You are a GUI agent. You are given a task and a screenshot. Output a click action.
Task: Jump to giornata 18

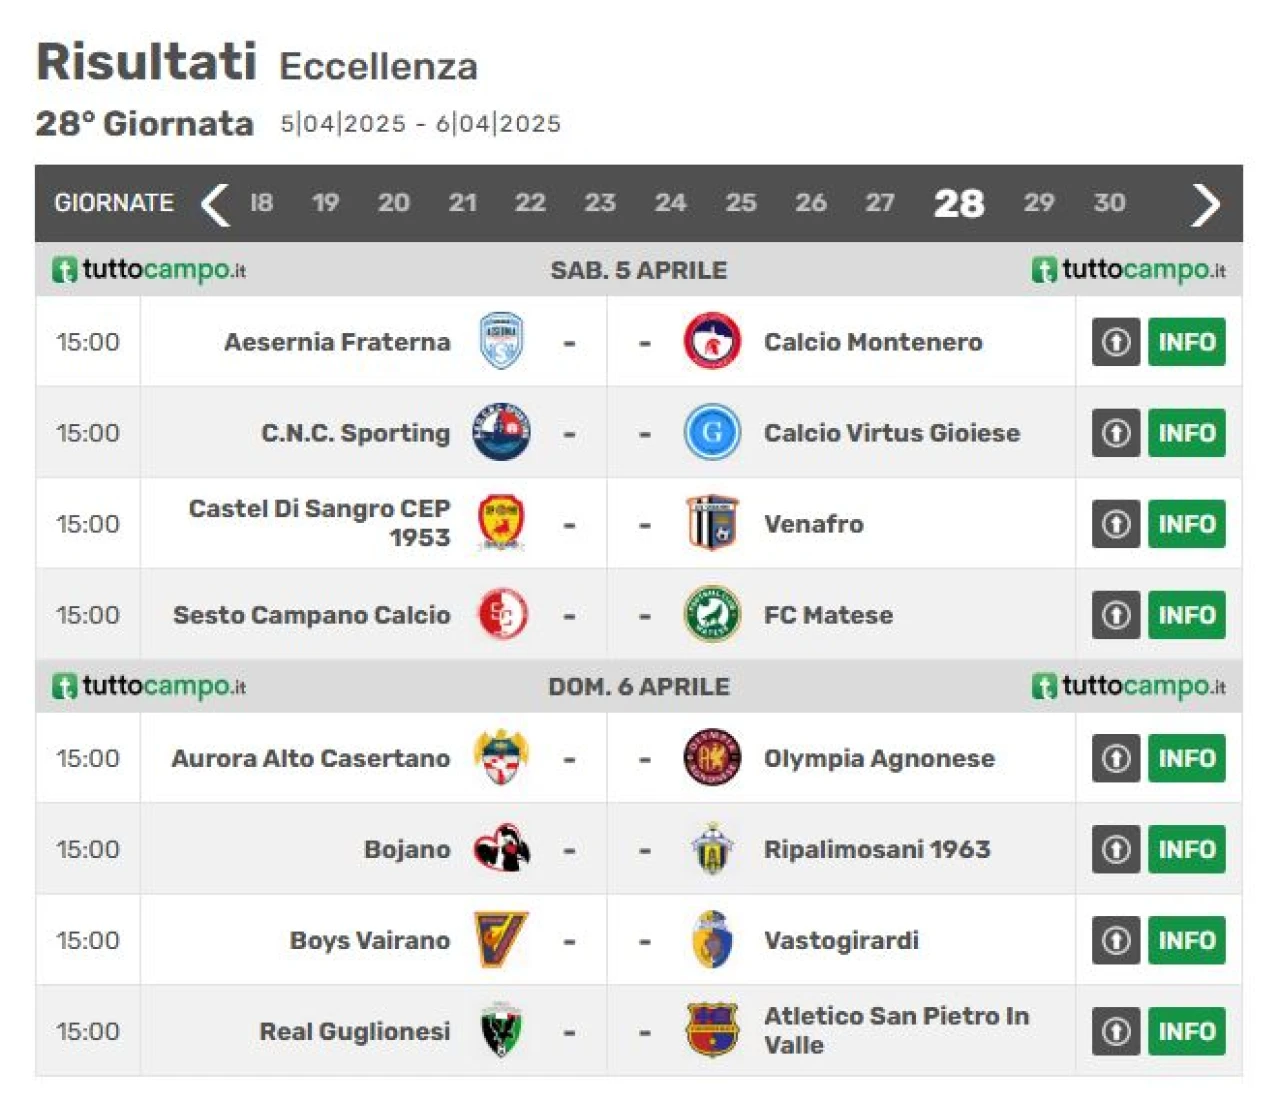click(261, 203)
